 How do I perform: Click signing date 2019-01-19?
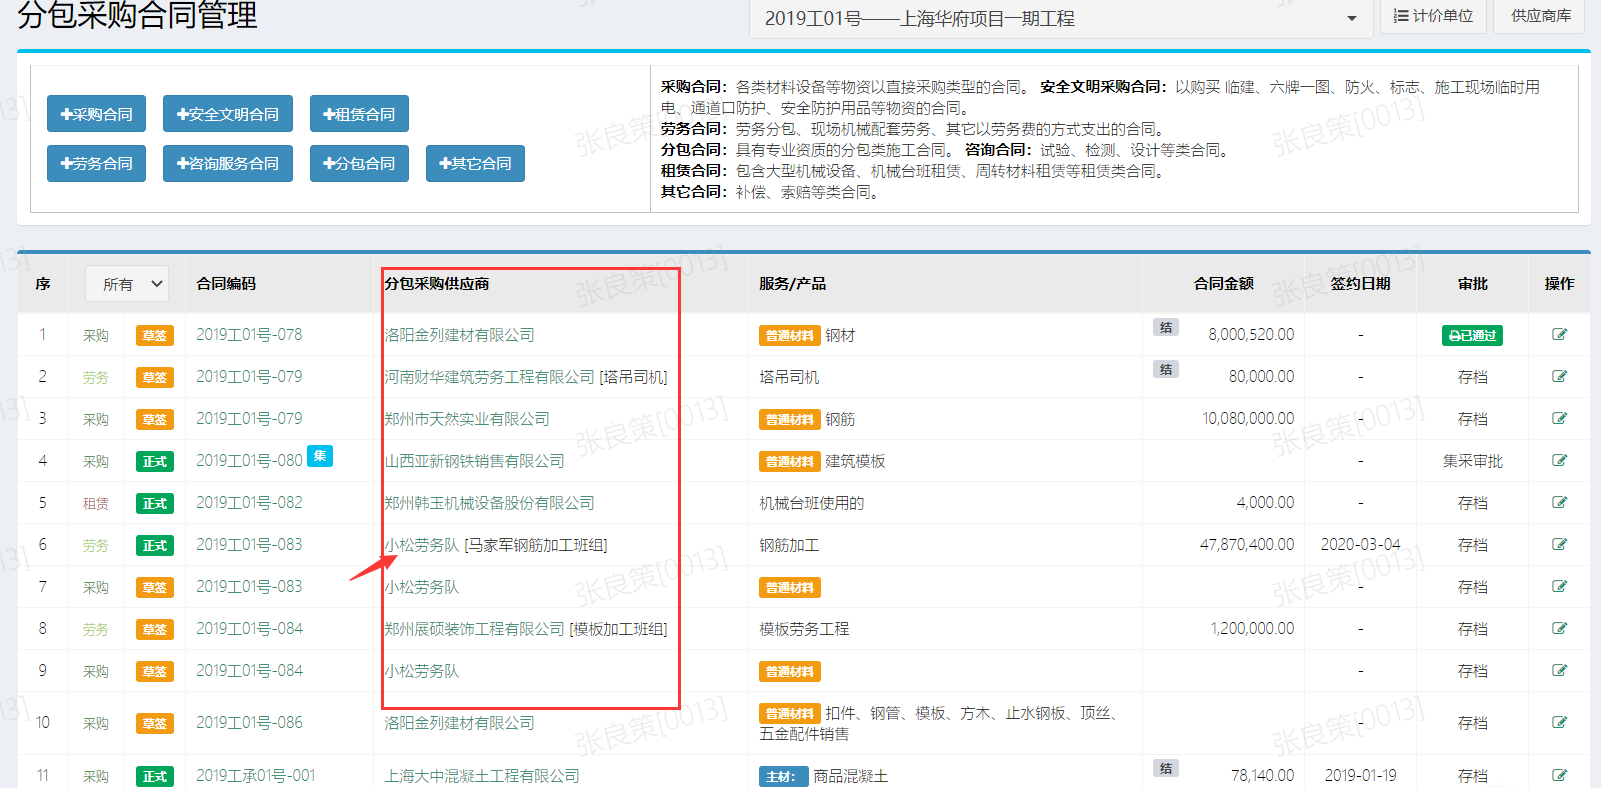click(x=1360, y=776)
